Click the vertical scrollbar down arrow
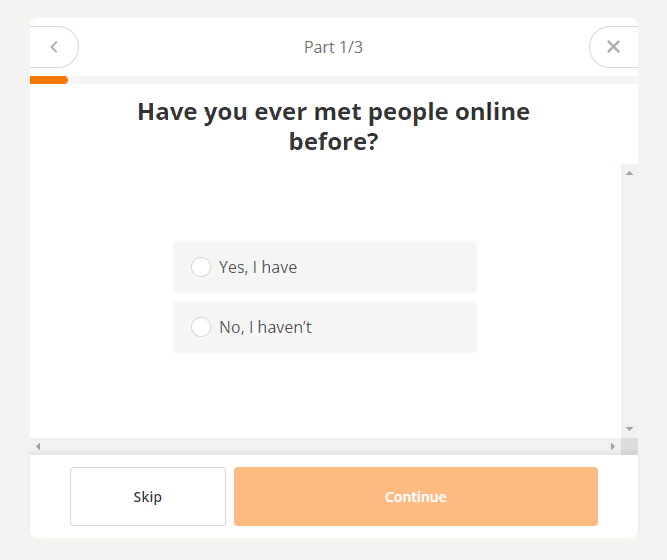 (629, 429)
